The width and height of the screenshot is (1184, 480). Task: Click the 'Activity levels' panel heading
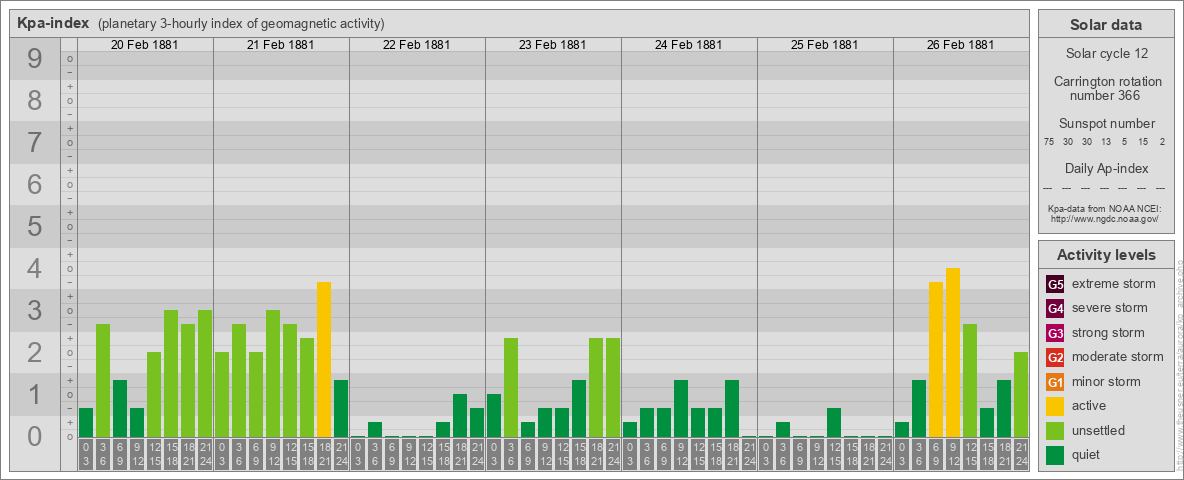click(x=1106, y=255)
